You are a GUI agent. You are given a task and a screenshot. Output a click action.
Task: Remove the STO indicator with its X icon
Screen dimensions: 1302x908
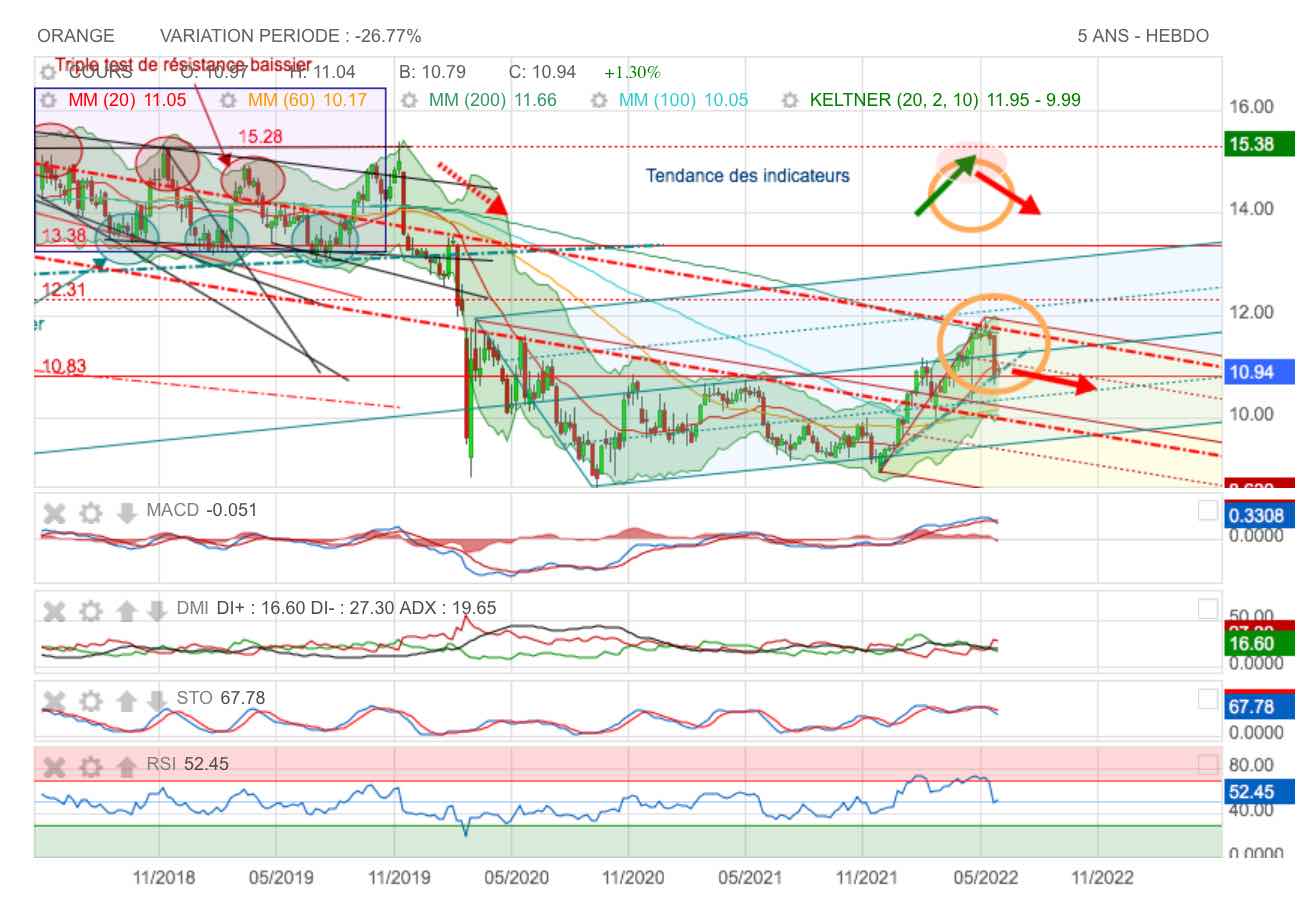(54, 701)
